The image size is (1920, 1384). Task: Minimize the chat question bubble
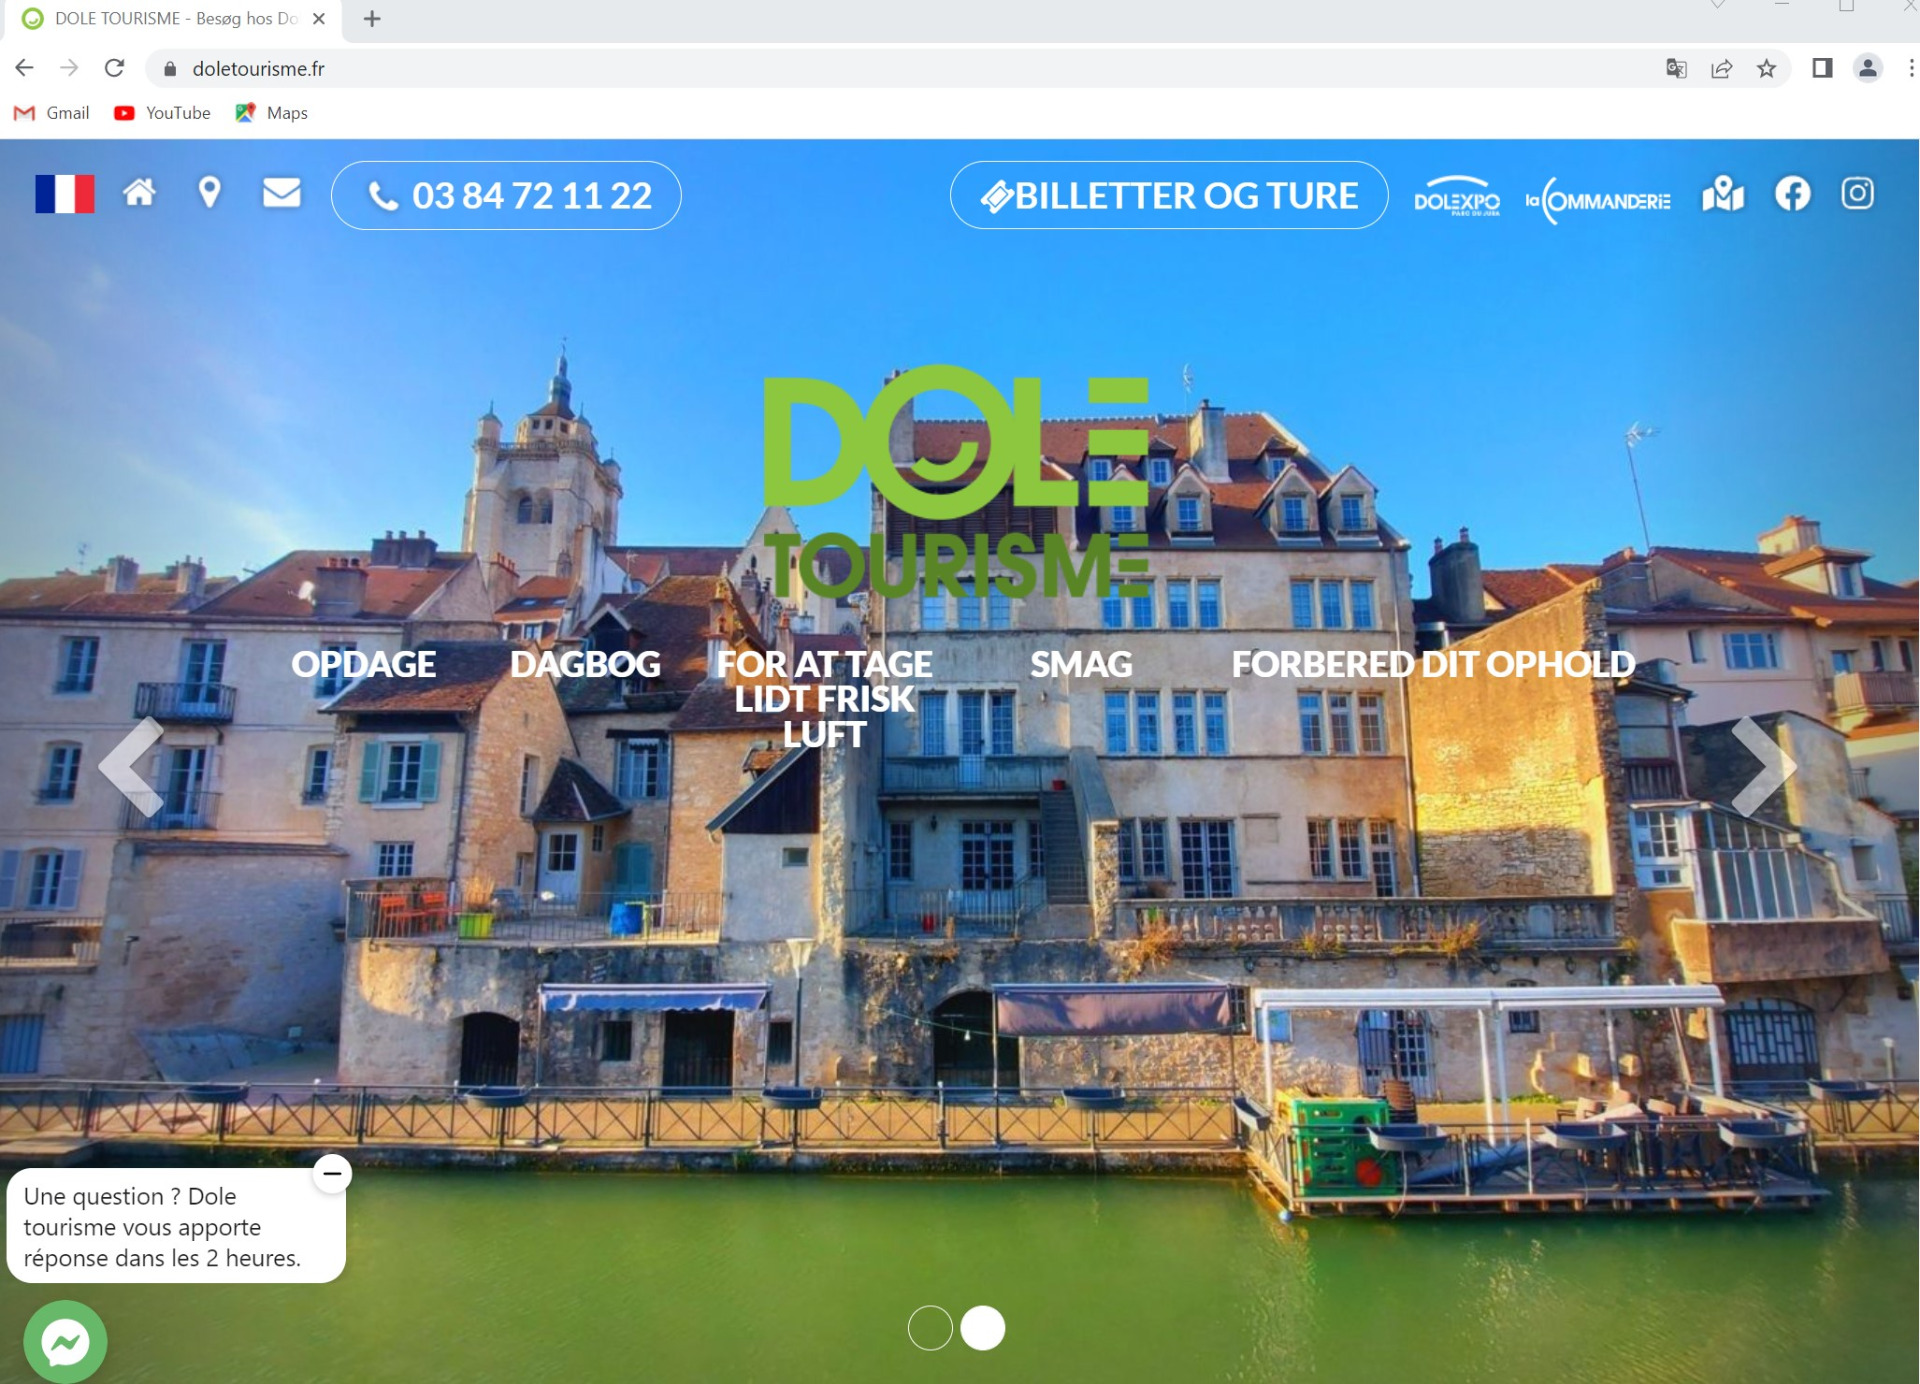[x=332, y=1173]
